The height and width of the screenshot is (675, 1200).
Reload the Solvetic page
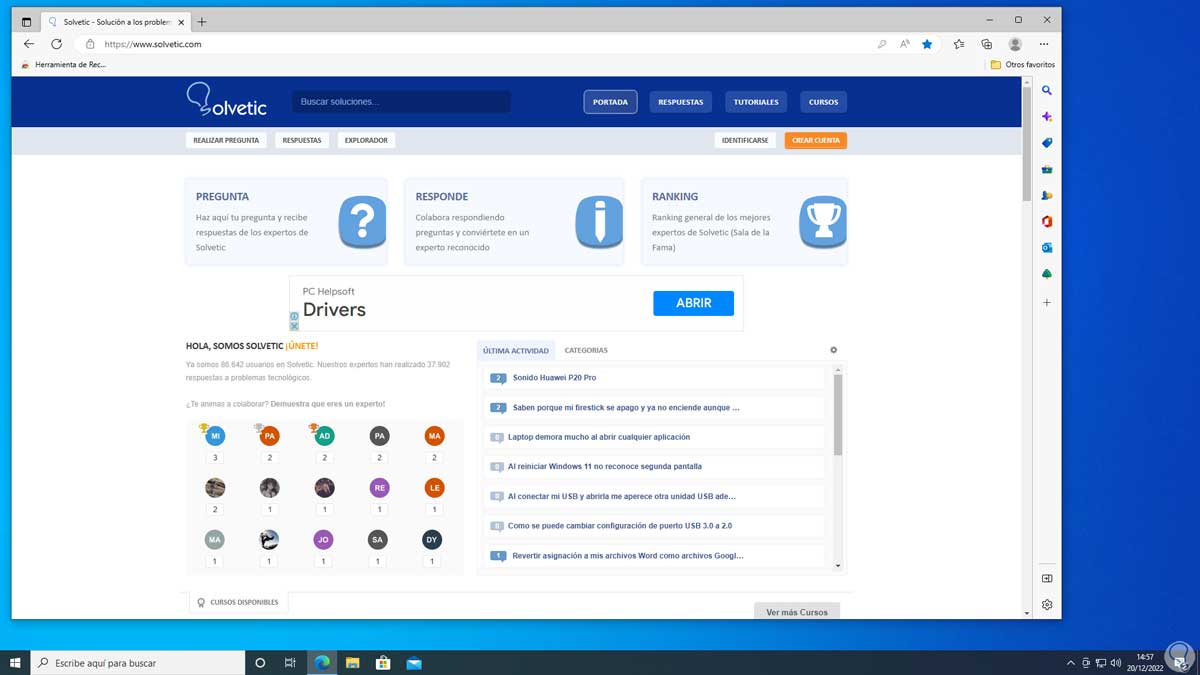tap(56, 44)
